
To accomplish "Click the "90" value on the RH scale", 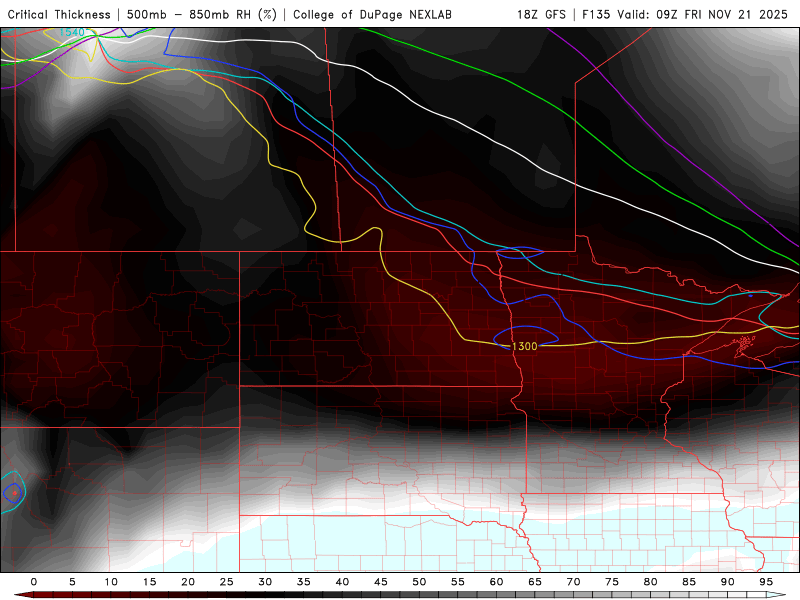I will [x=728, y=582].
